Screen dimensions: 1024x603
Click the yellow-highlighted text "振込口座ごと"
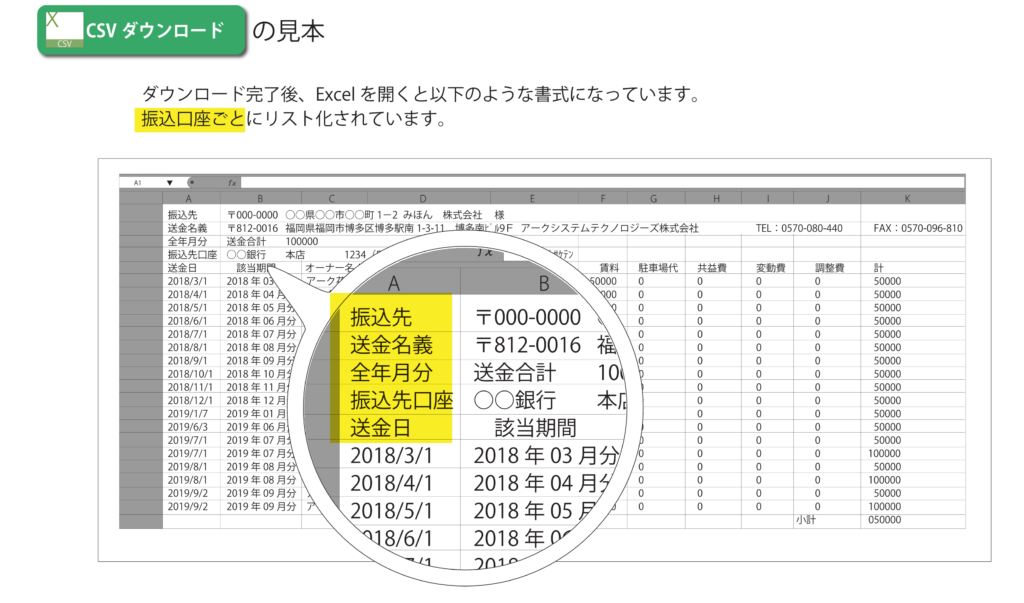tap(192, 120)
